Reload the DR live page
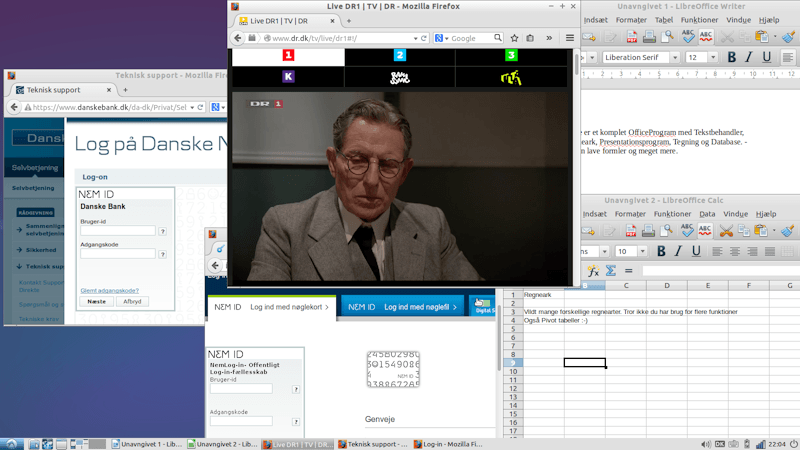Image resolution: width=800 pixels, height=450 pixels. tap(423, 38)
